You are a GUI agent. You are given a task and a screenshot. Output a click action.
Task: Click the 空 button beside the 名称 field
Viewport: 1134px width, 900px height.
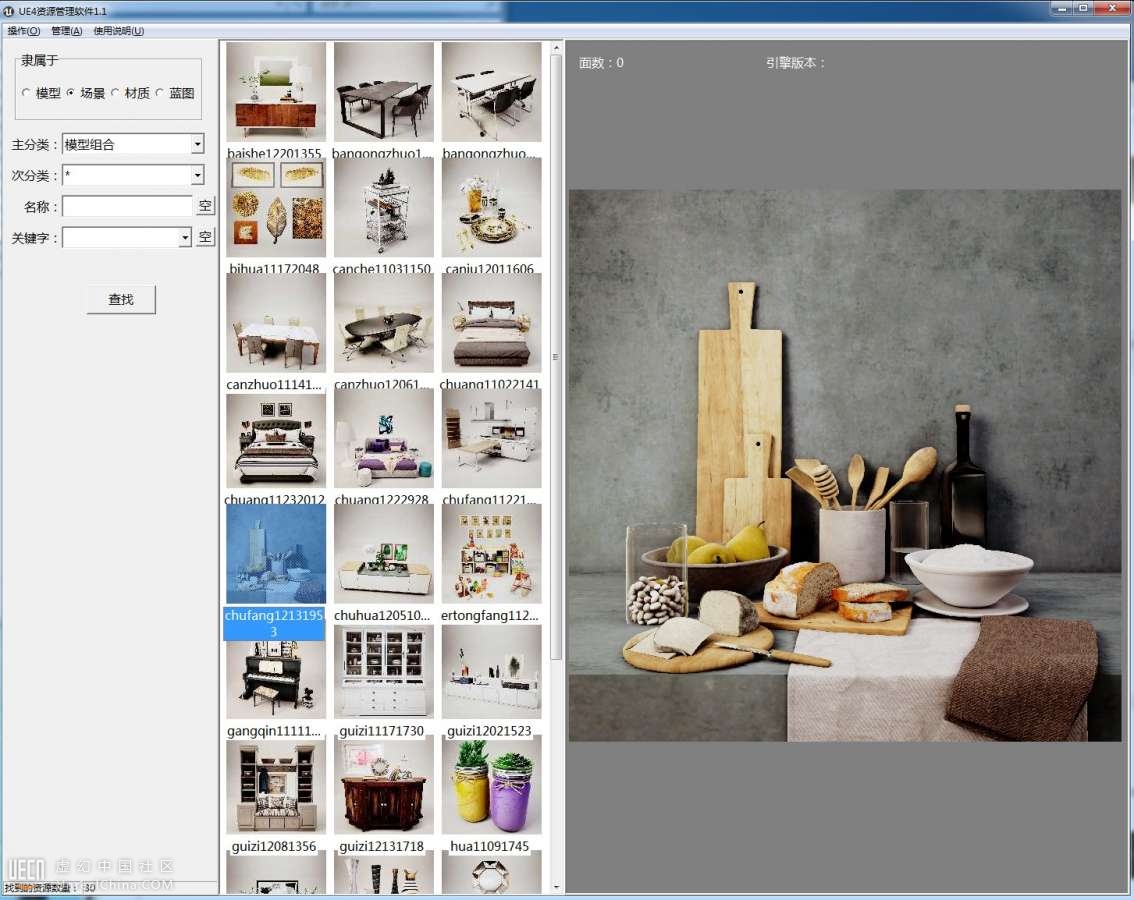pos(205,206)
